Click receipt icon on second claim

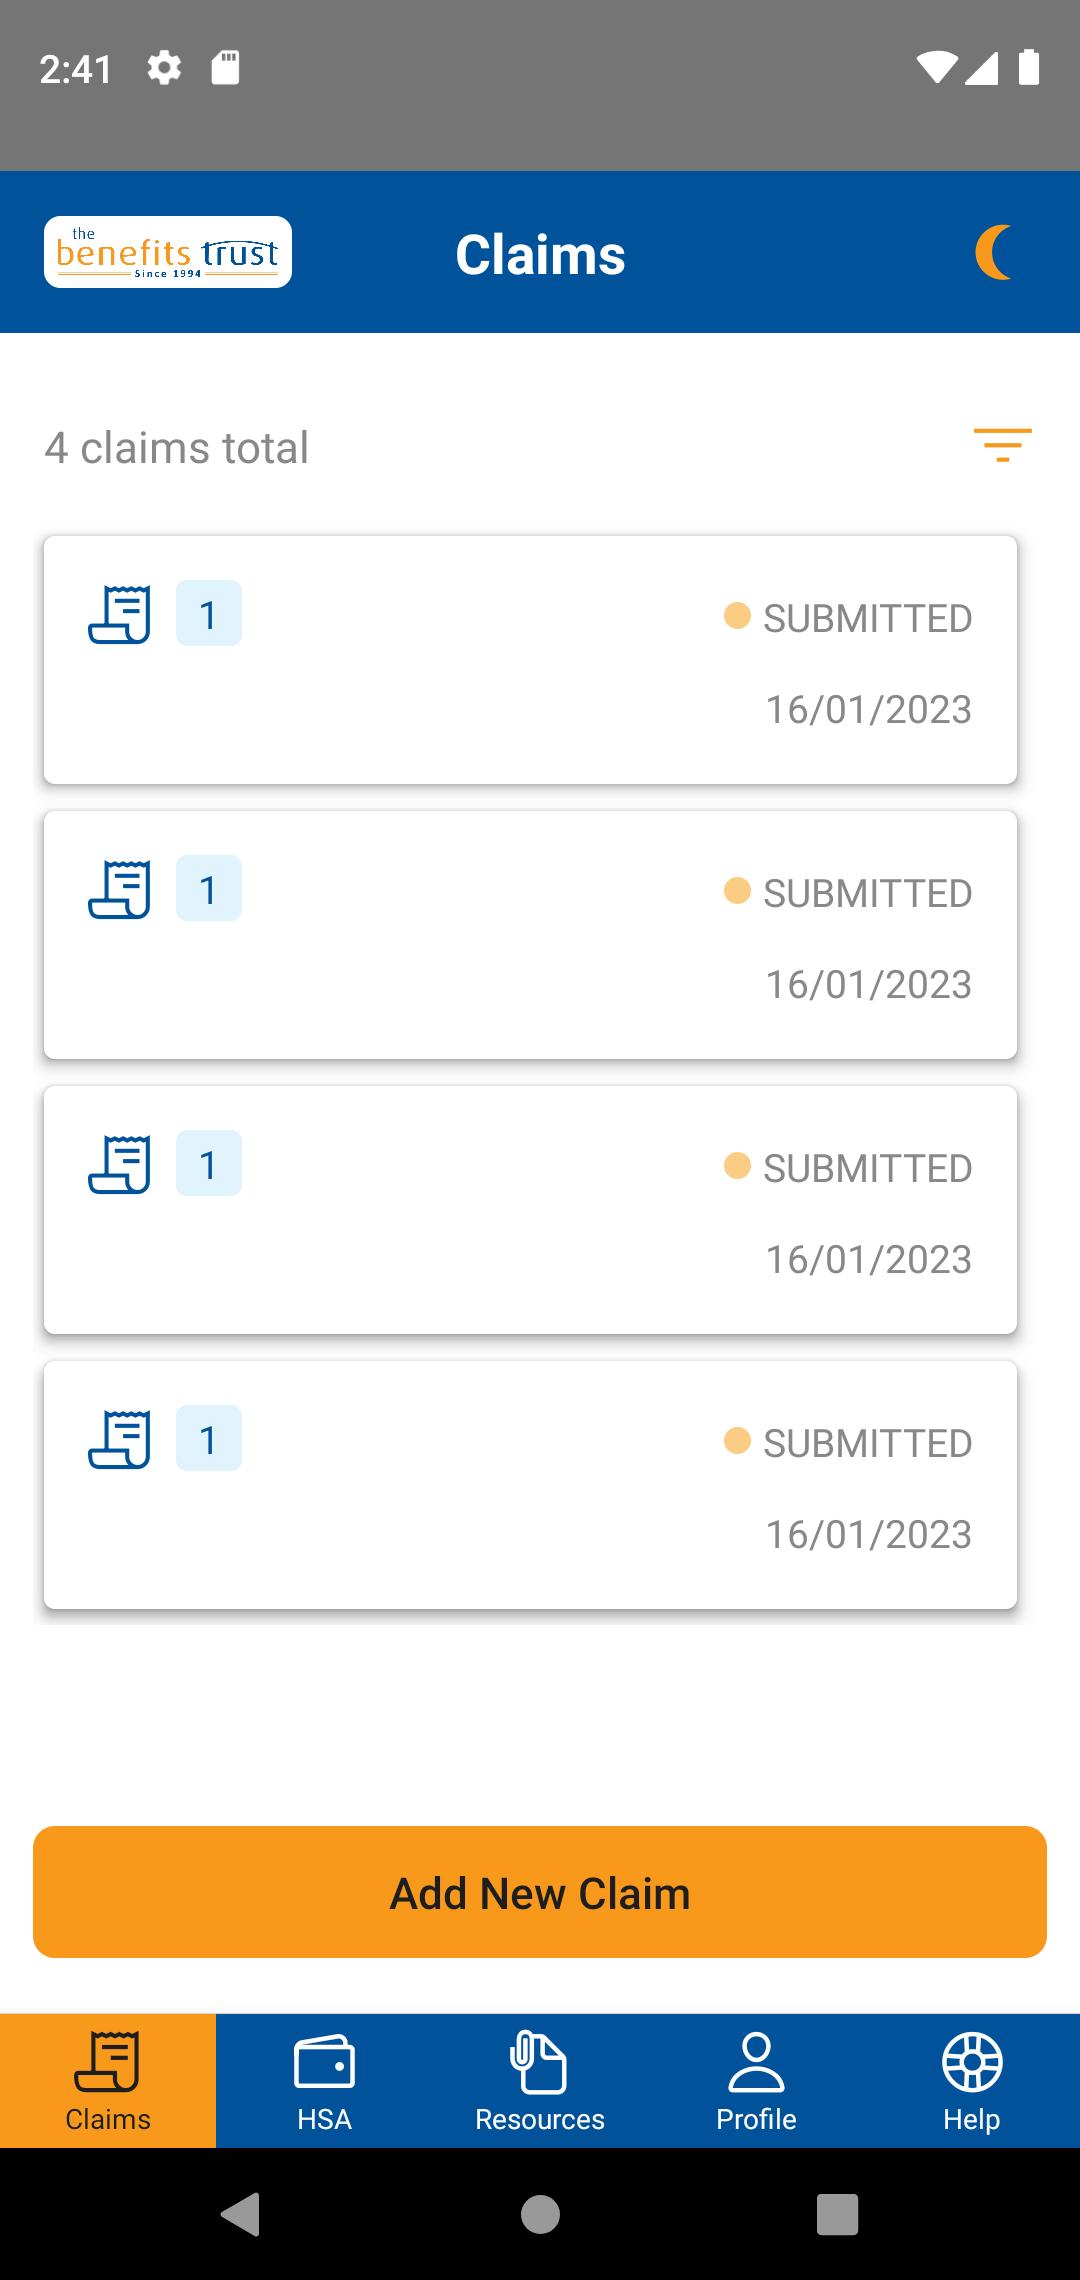120,889
